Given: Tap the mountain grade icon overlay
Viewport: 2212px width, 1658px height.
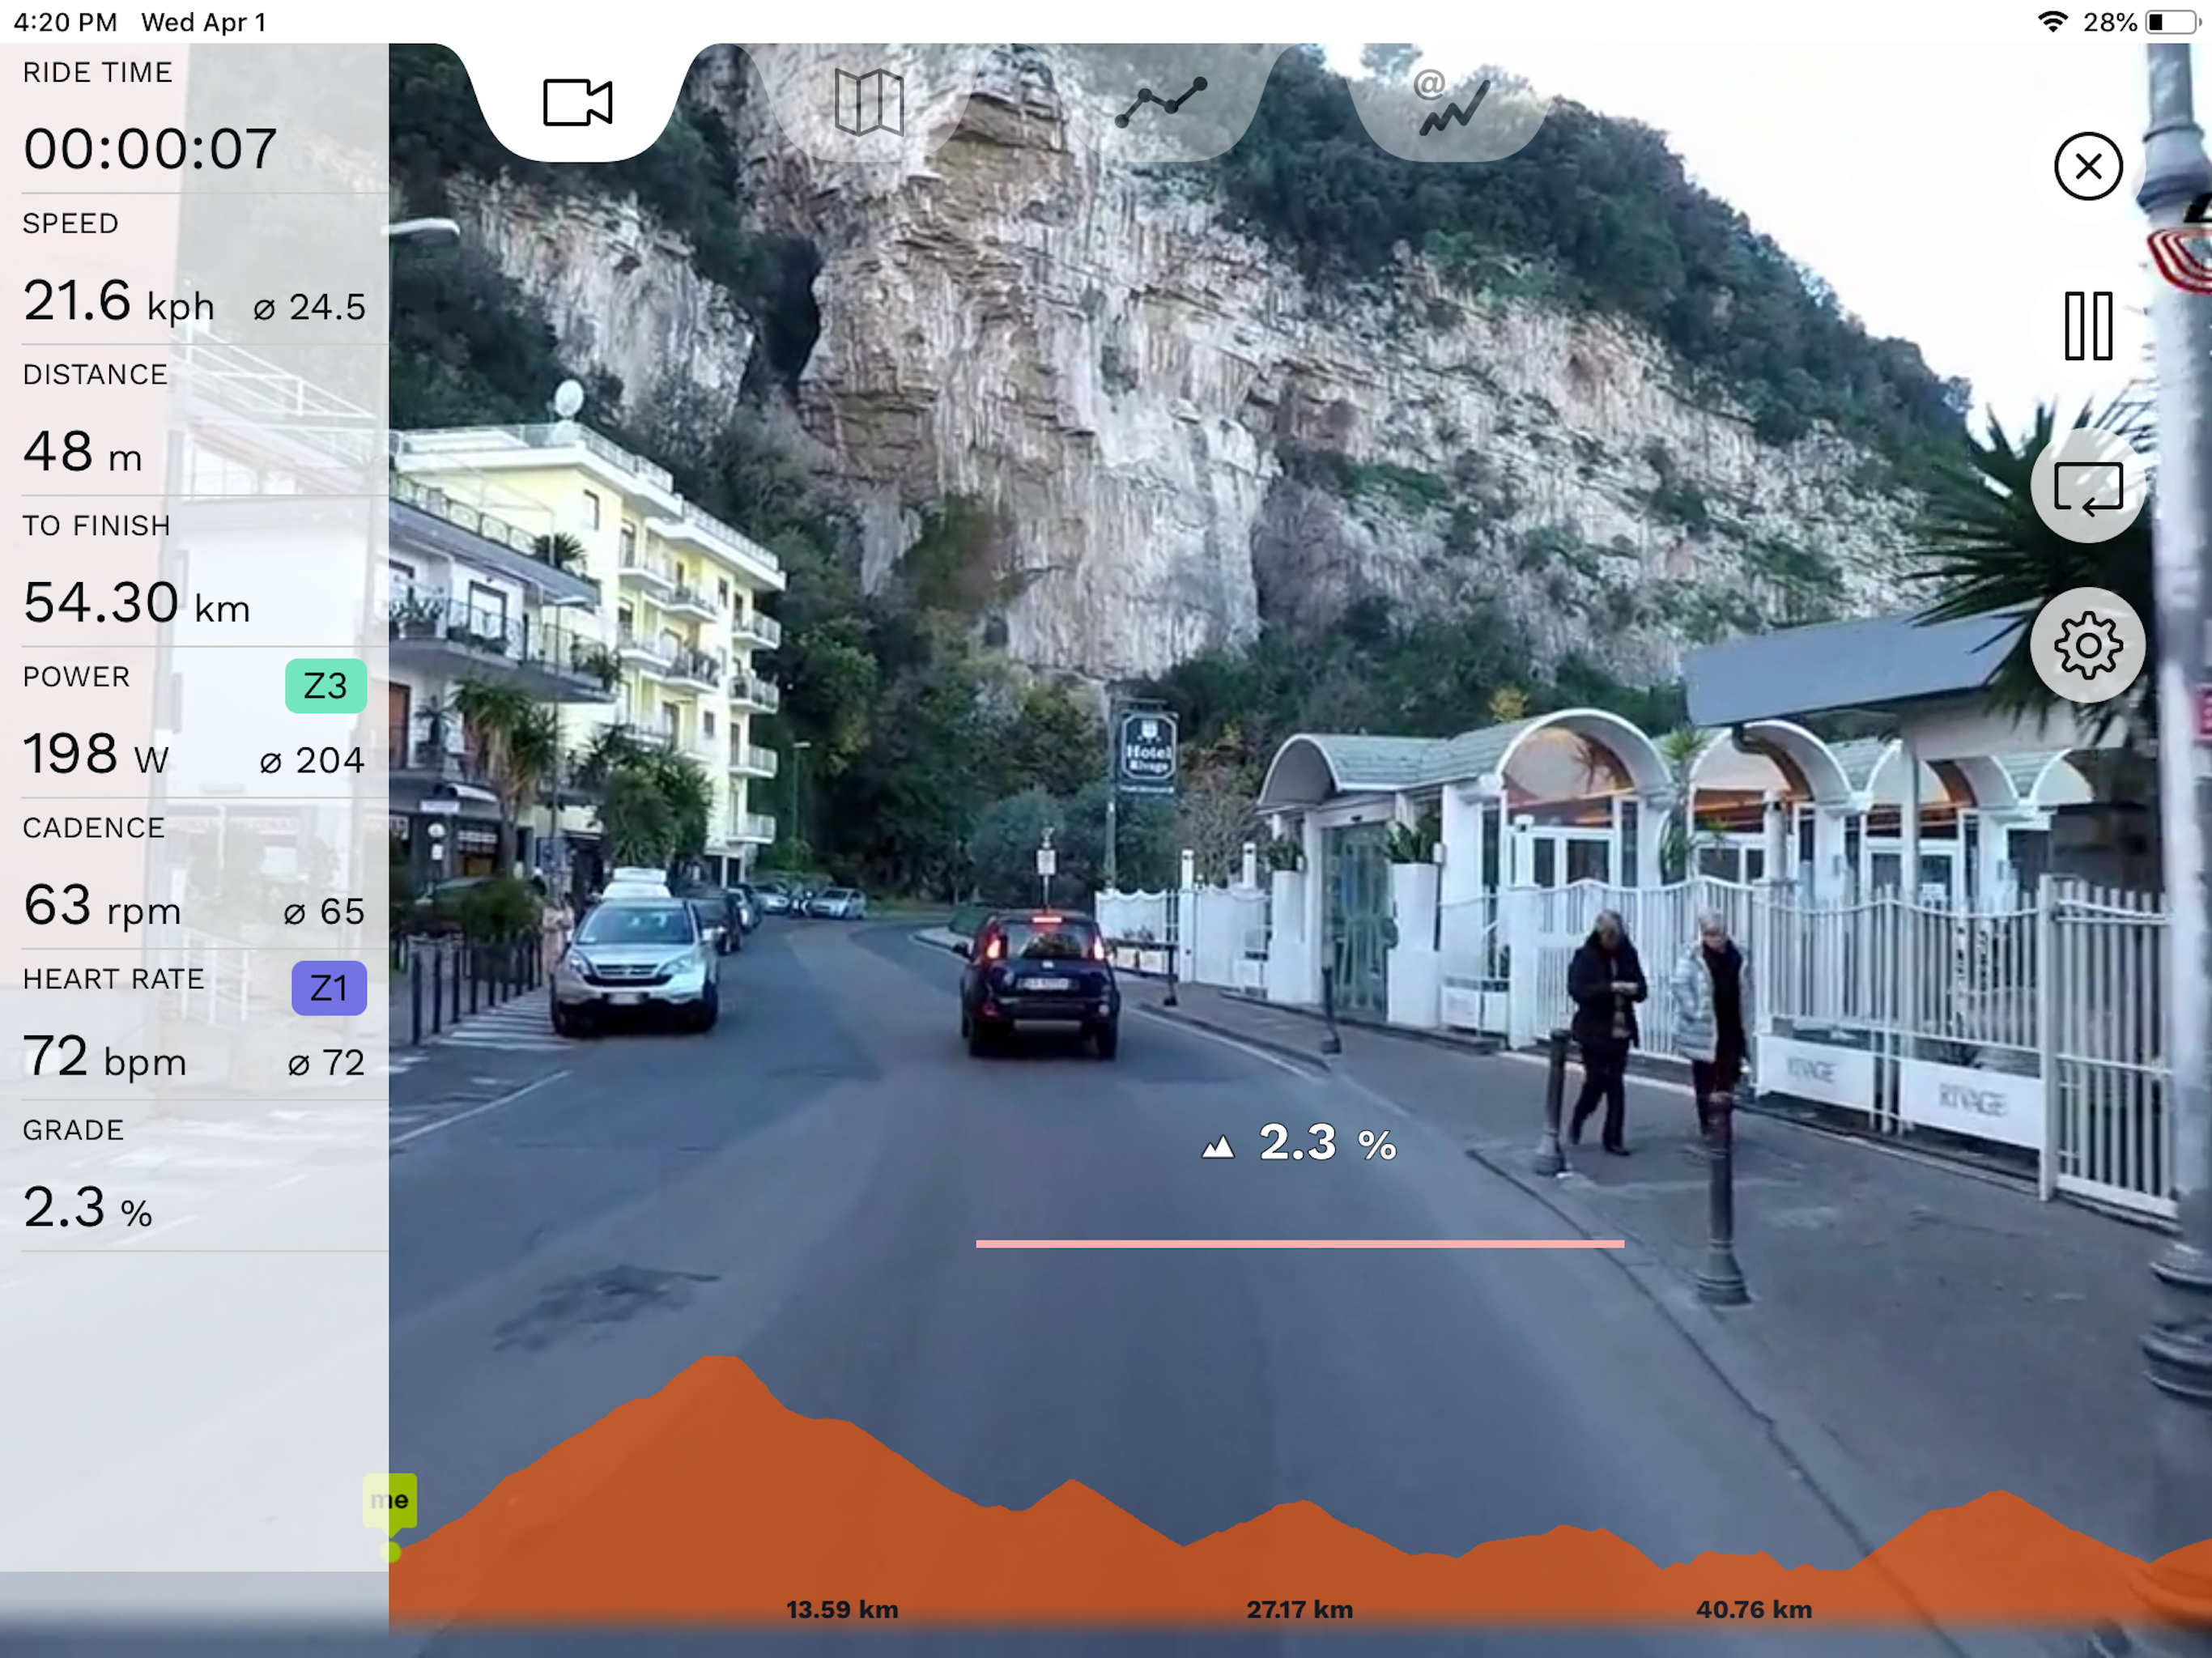Looking at the screenshot, I should coord(1217,1146).
